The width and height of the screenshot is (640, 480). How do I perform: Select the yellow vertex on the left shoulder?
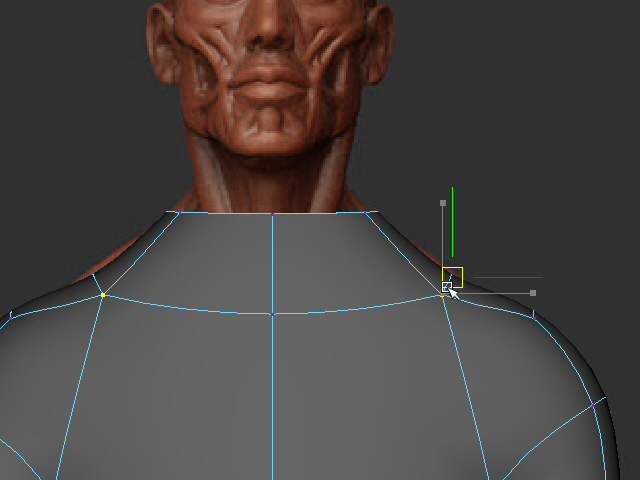click(103, 295)
